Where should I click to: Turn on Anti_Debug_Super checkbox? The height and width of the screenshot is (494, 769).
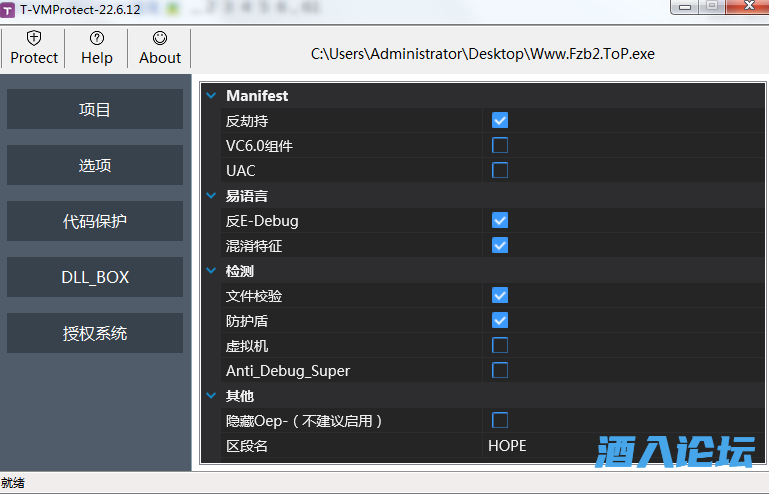click(500, 370)
